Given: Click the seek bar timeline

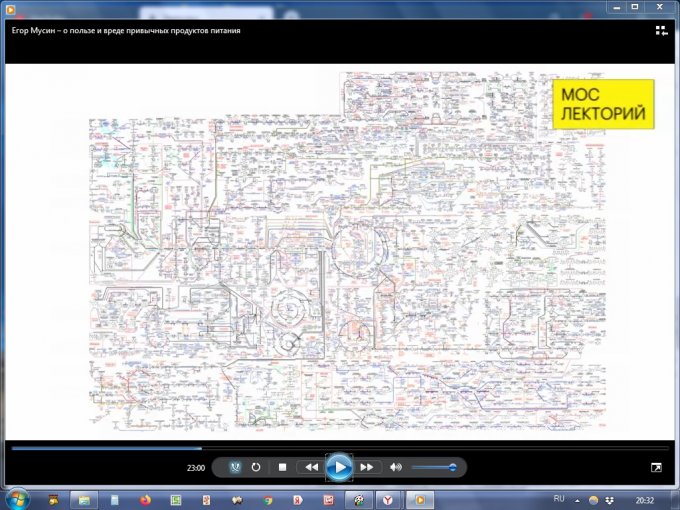Looking at the screenshot, I should [x=340, y=448].
